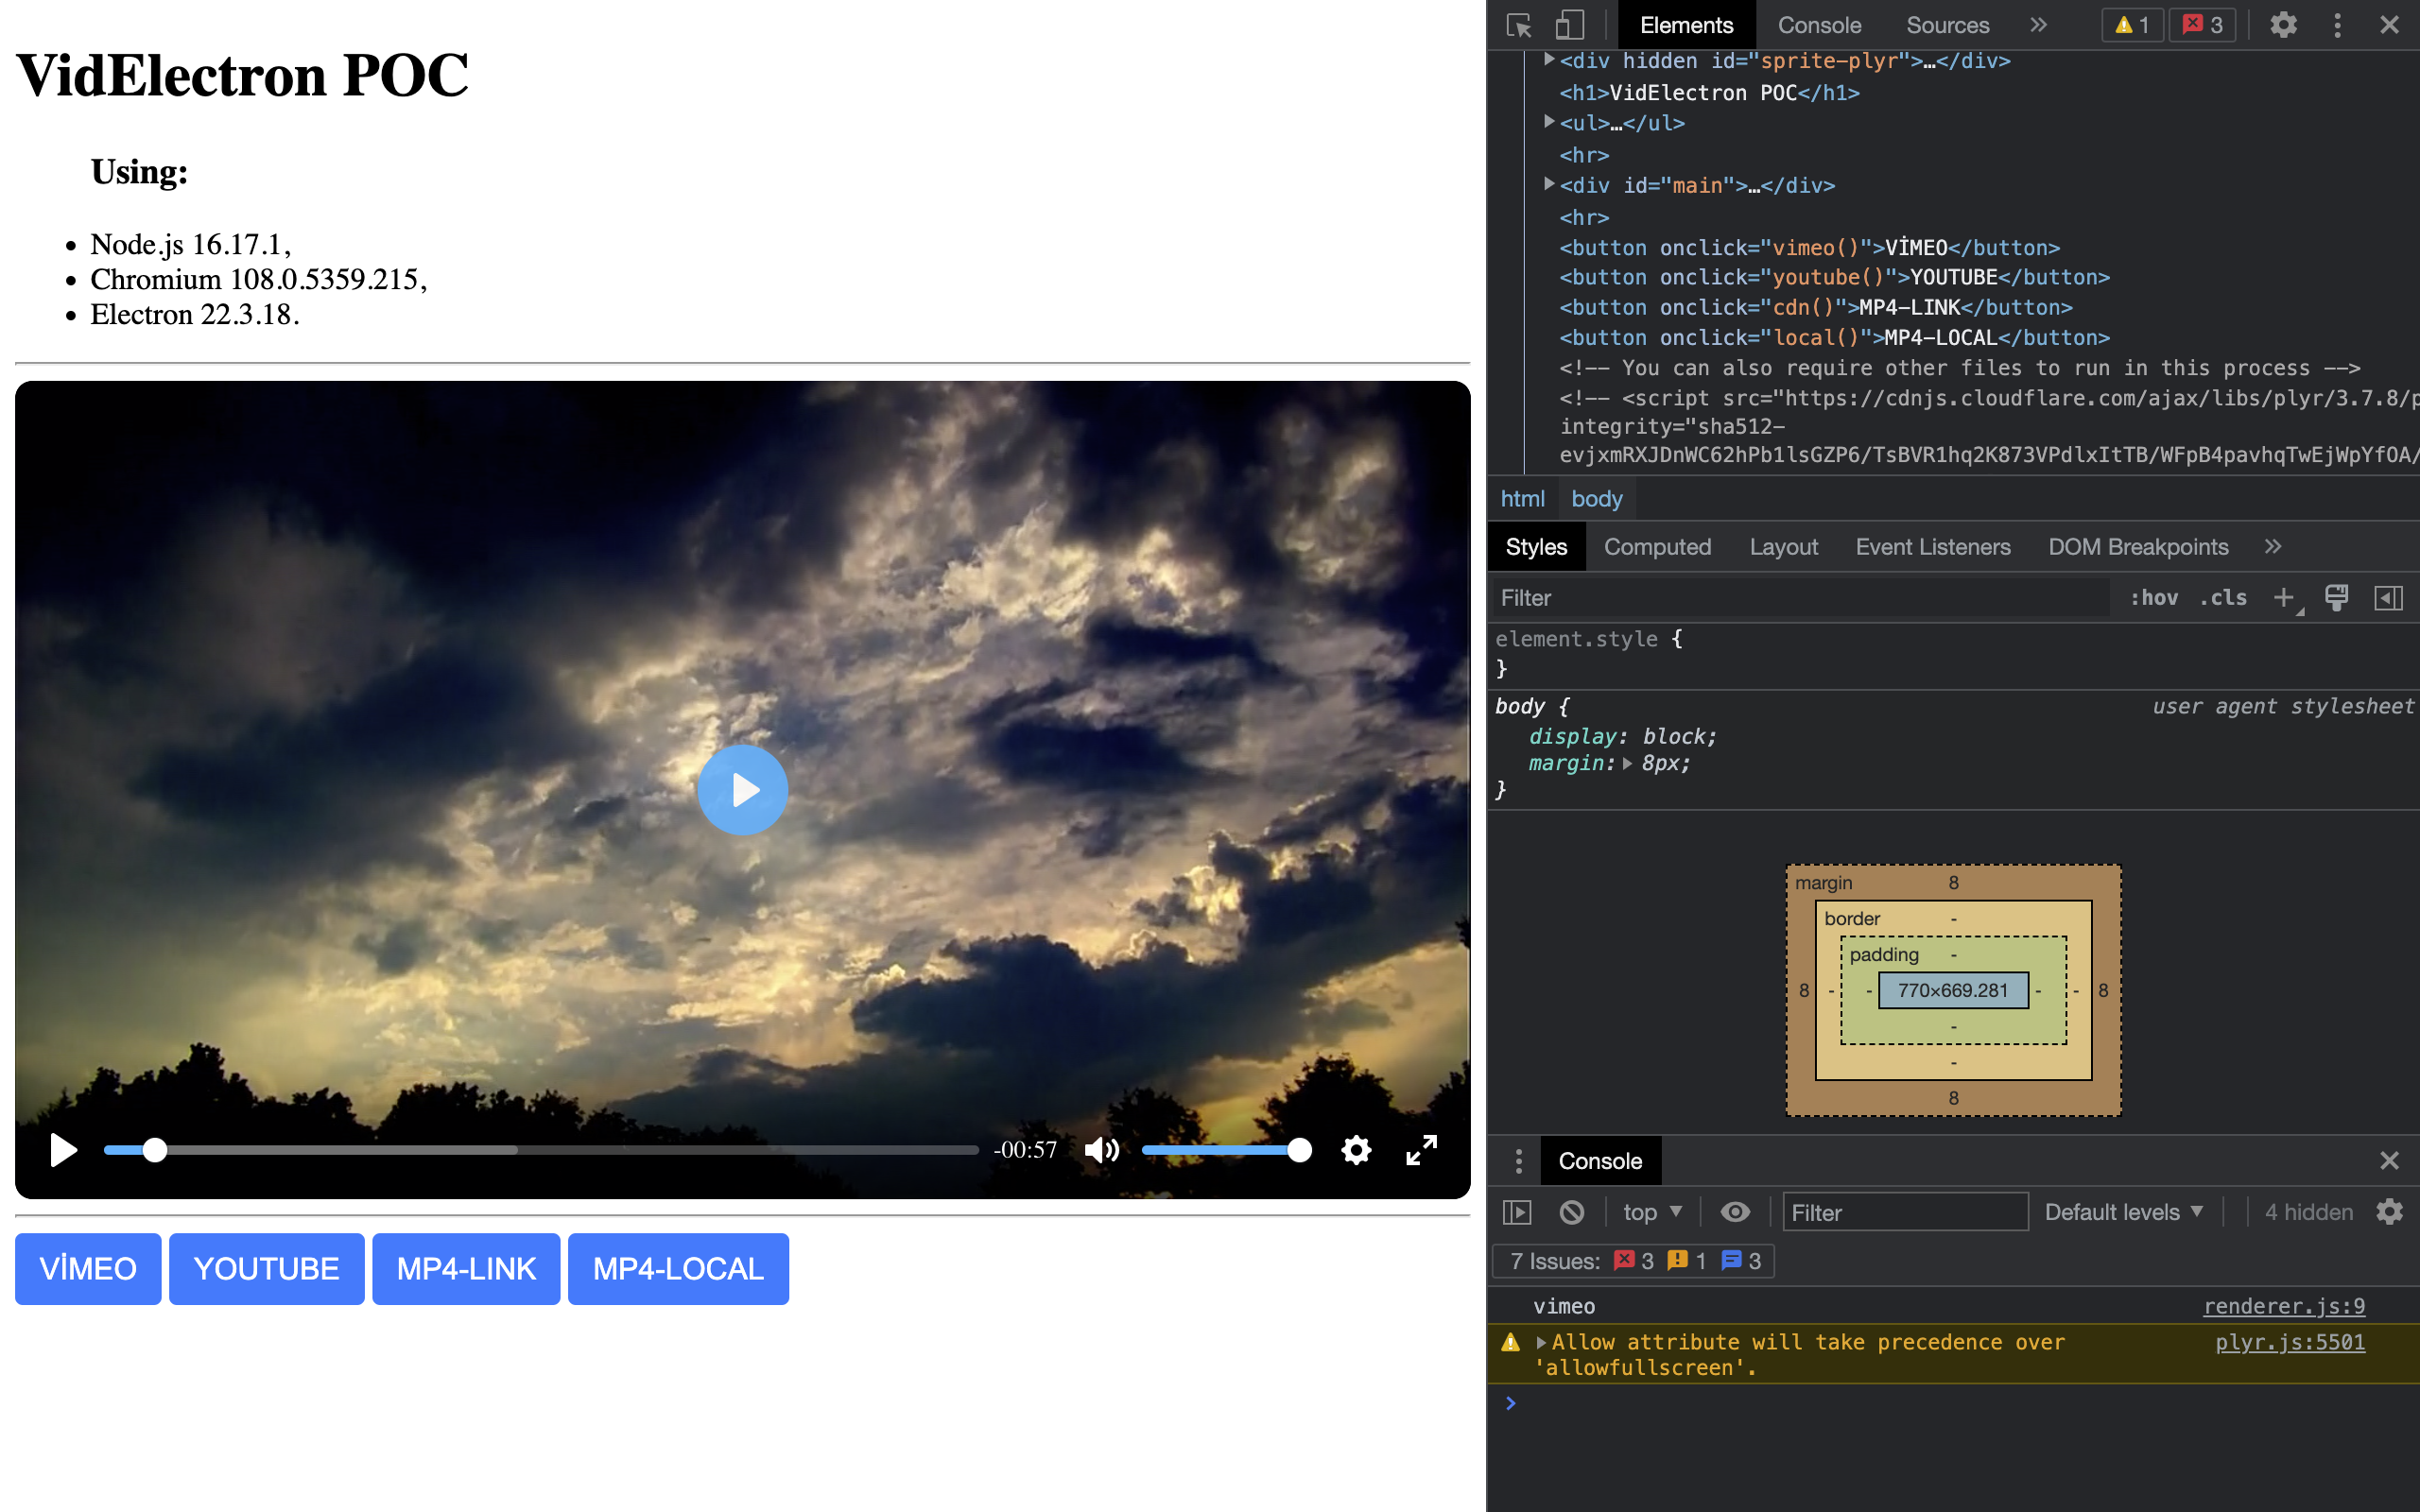The width and height of the screenshot is (2420, 1512).
Task: Expand the div id main node
Action: [x=1549, y=184]
